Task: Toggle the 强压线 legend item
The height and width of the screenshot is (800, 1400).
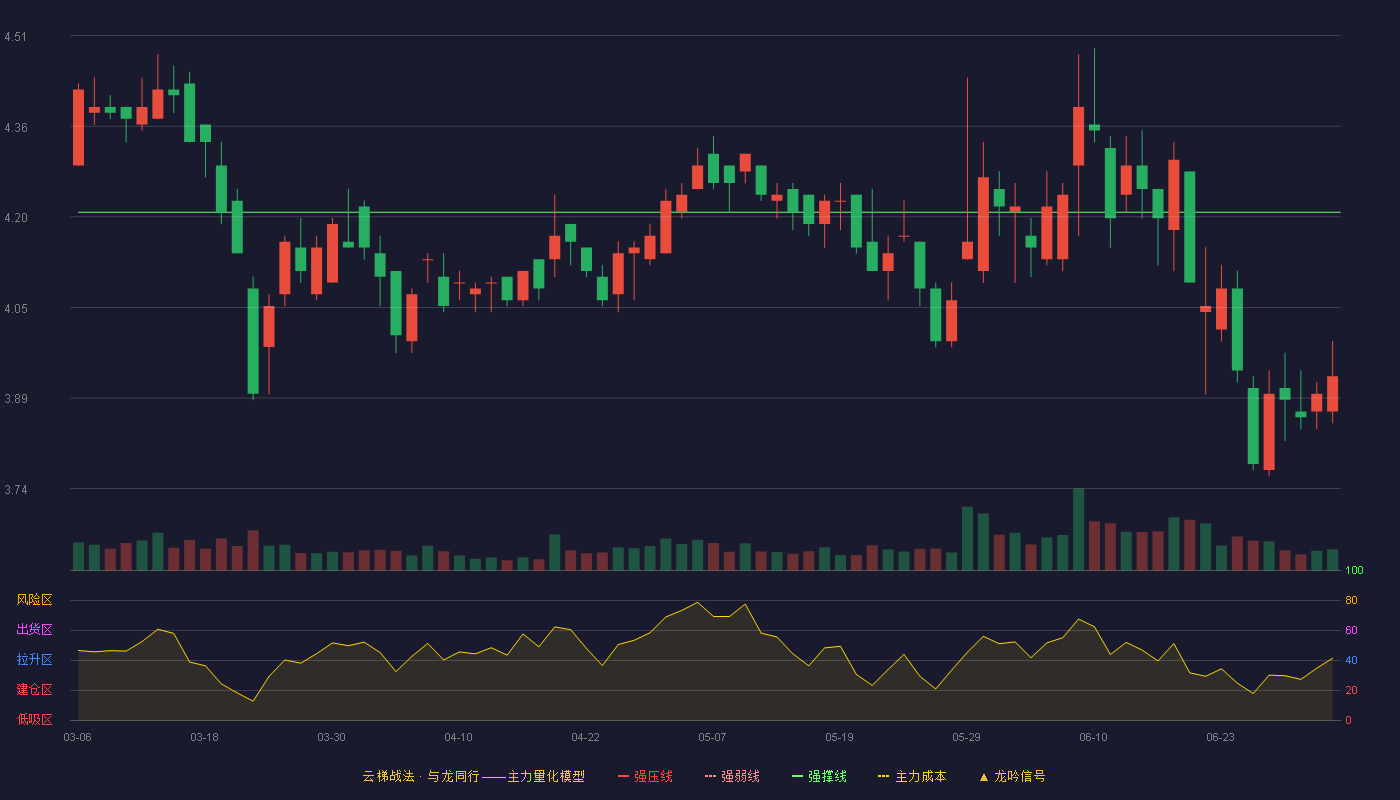Action: click(x=645, y=776)
